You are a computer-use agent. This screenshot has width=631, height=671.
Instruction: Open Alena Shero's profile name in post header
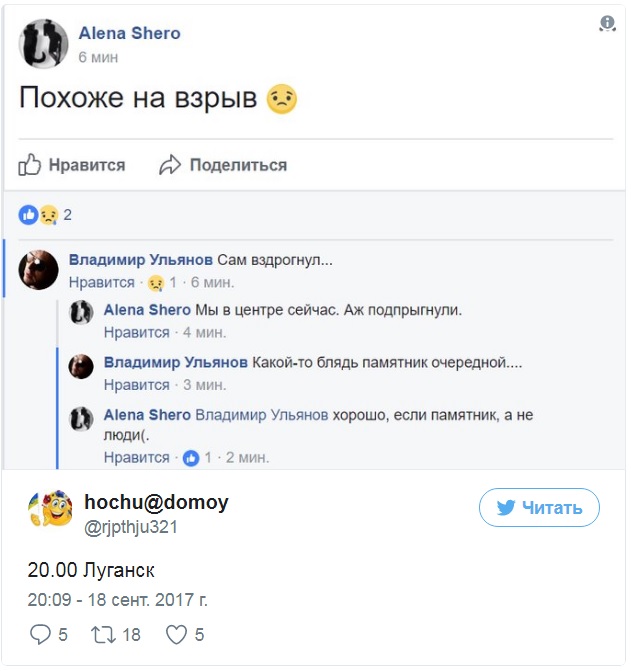(130, 33)
